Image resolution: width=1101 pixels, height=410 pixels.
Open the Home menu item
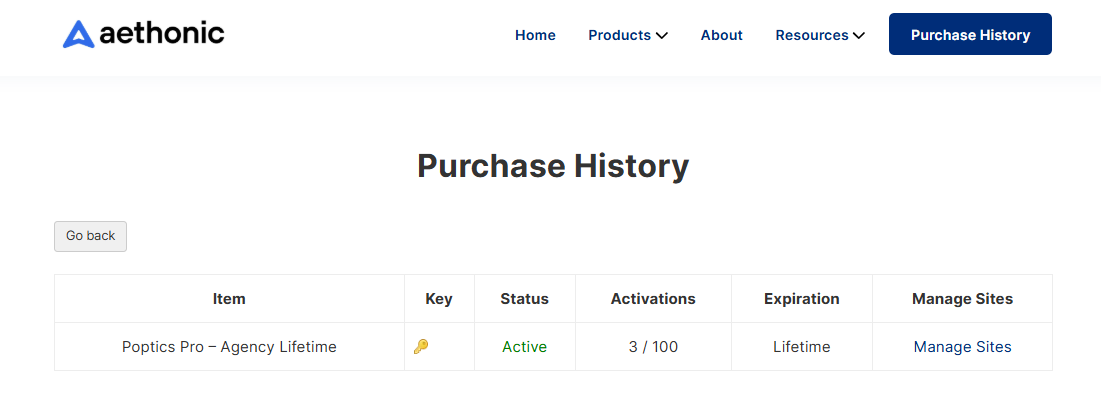coord(535,35)
